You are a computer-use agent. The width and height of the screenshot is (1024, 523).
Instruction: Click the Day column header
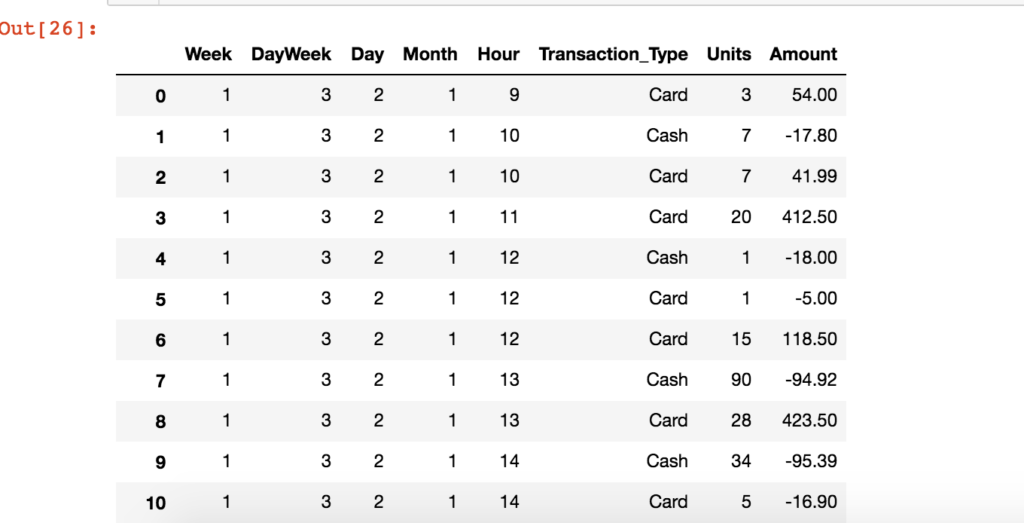pyautogui.click(x=367, y=55)
